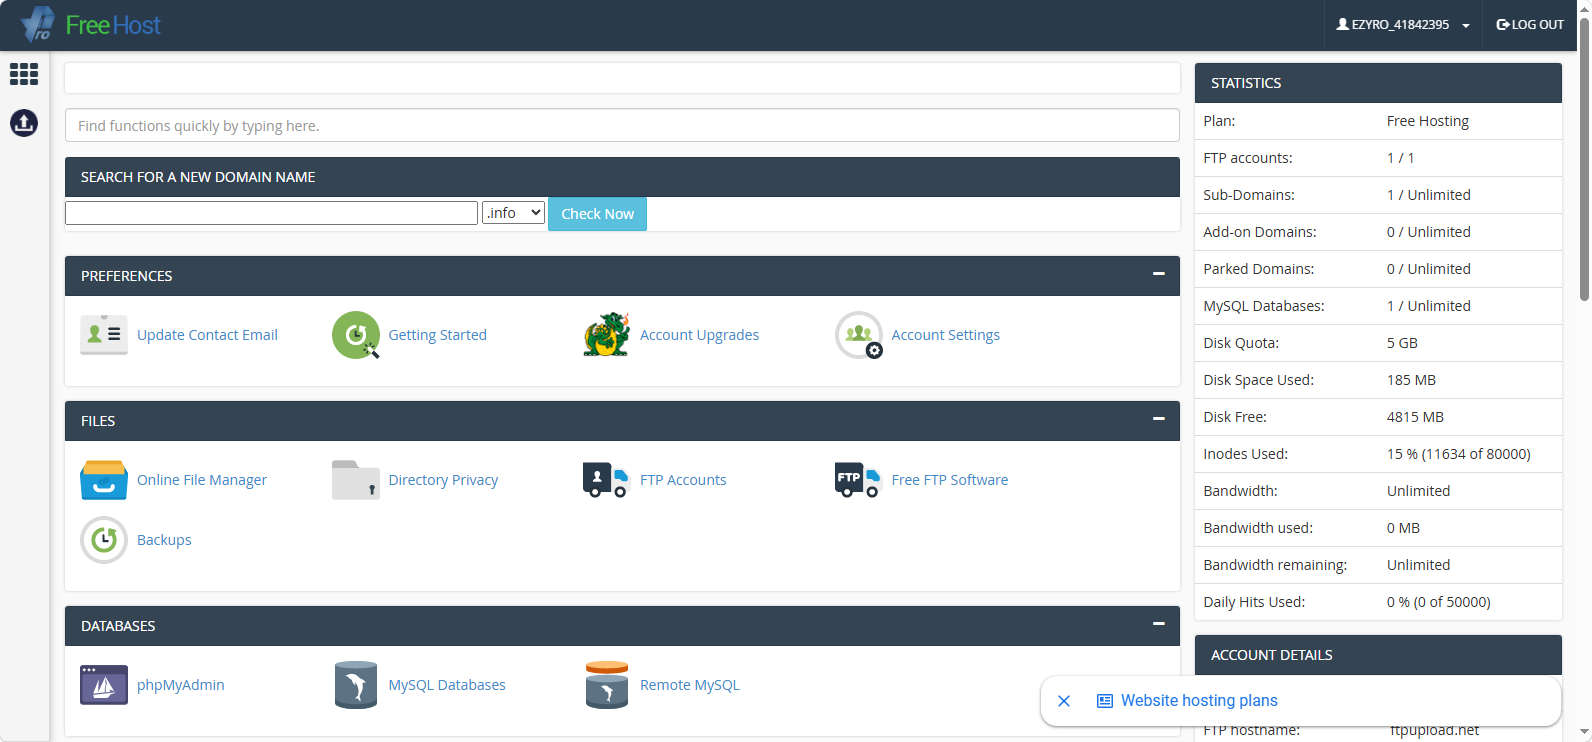Open the Online File Manager icon
Screen dimensions: 1592x742
(104, 480)
